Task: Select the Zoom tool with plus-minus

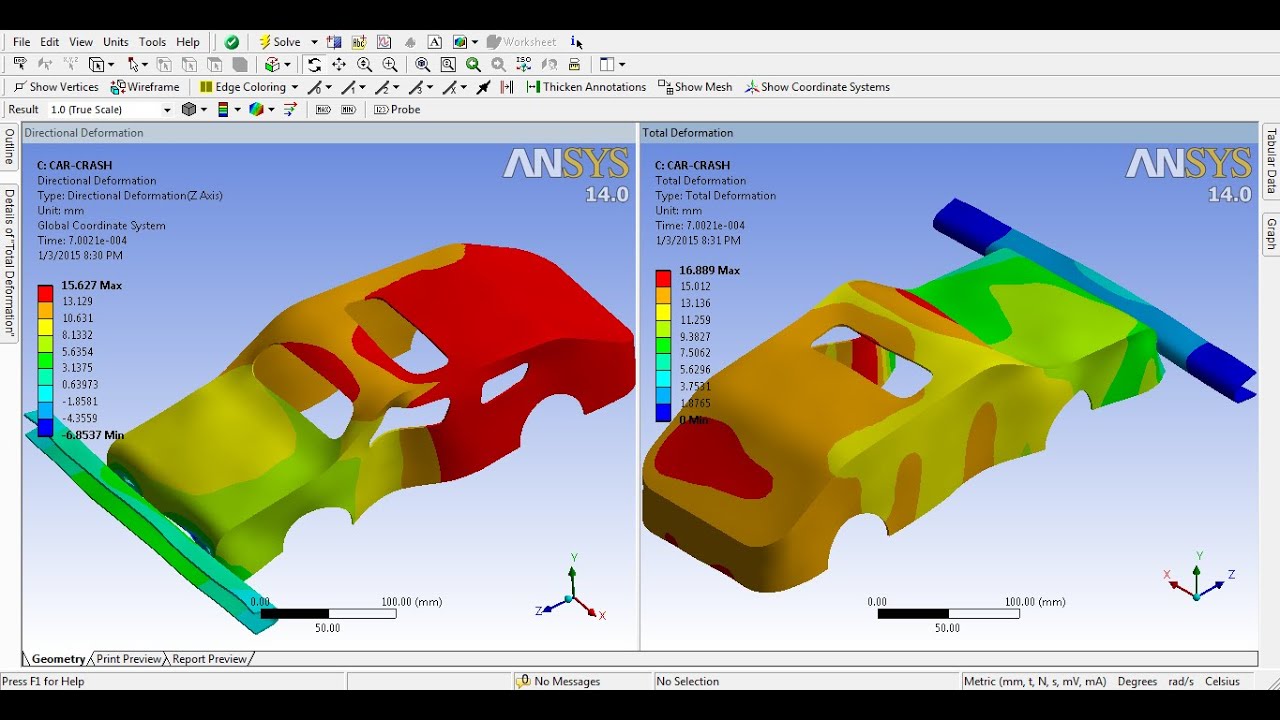Action: point(364,64)
